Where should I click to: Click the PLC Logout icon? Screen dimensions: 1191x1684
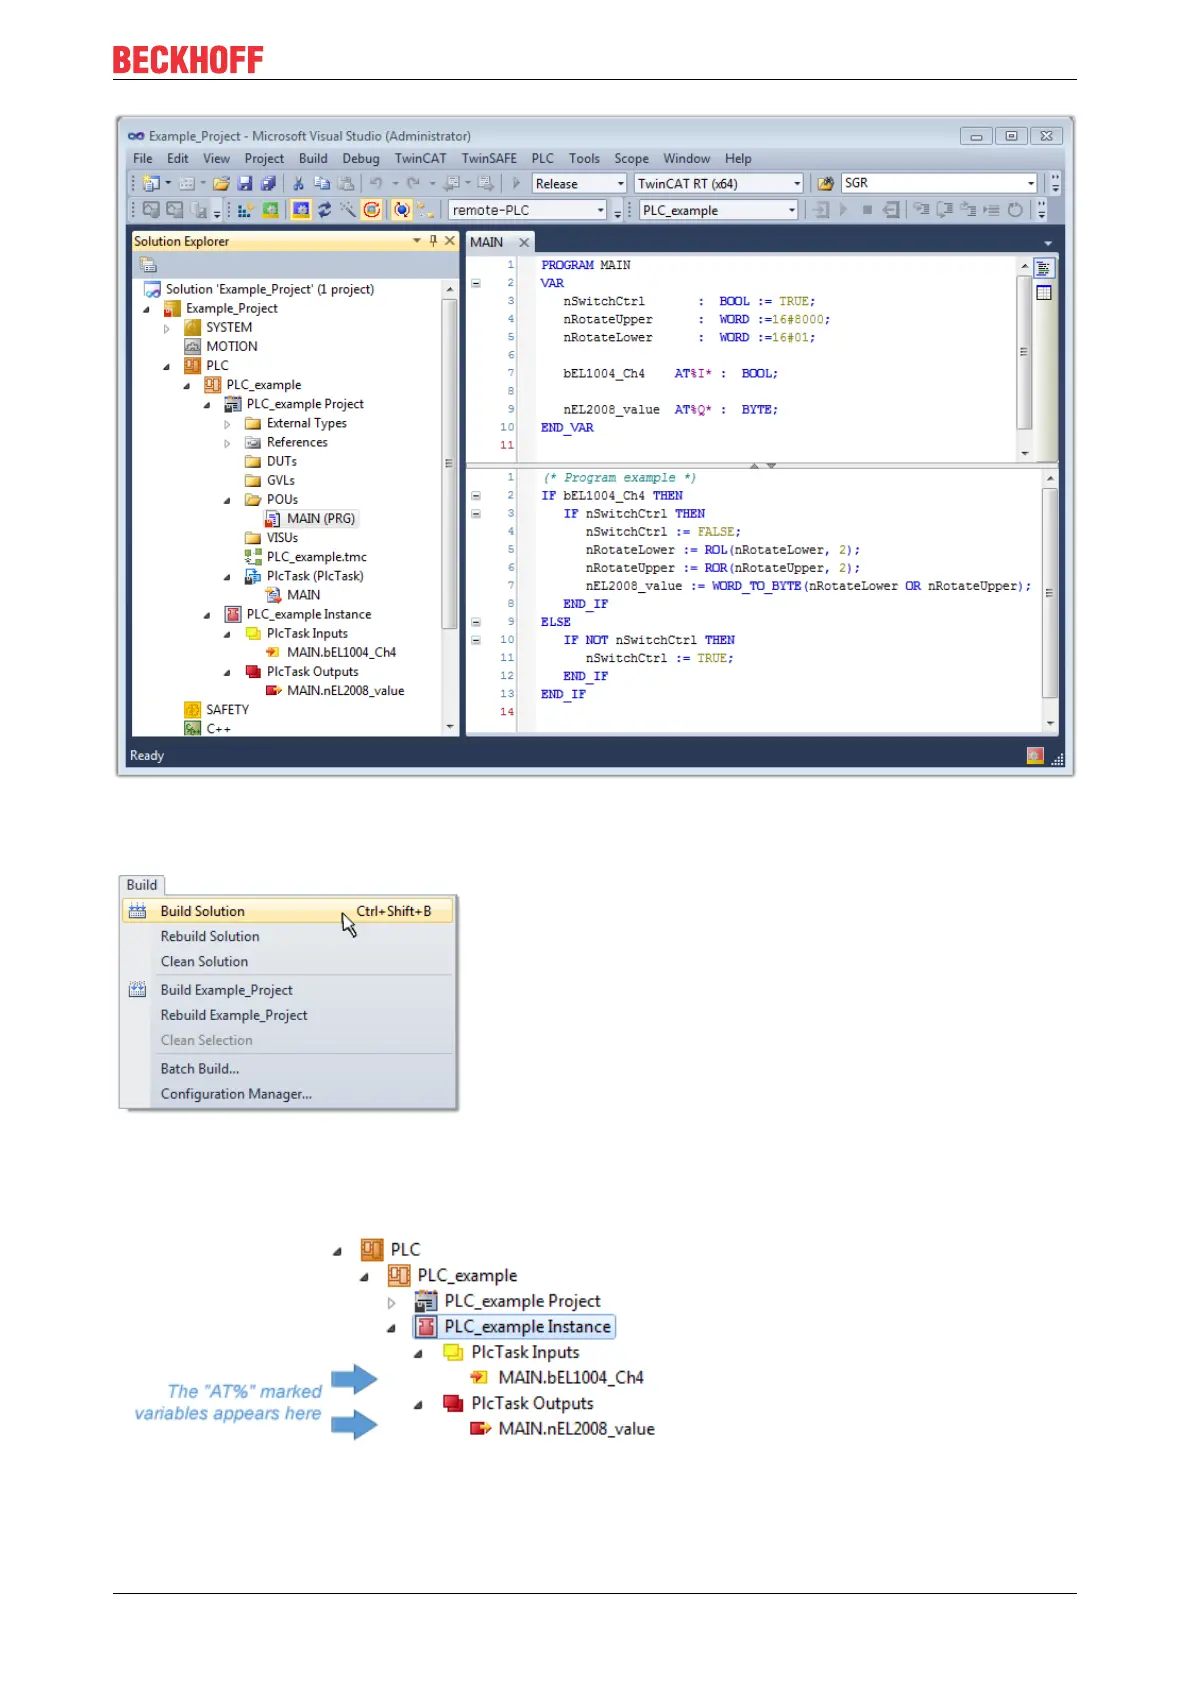coord(891,210)
